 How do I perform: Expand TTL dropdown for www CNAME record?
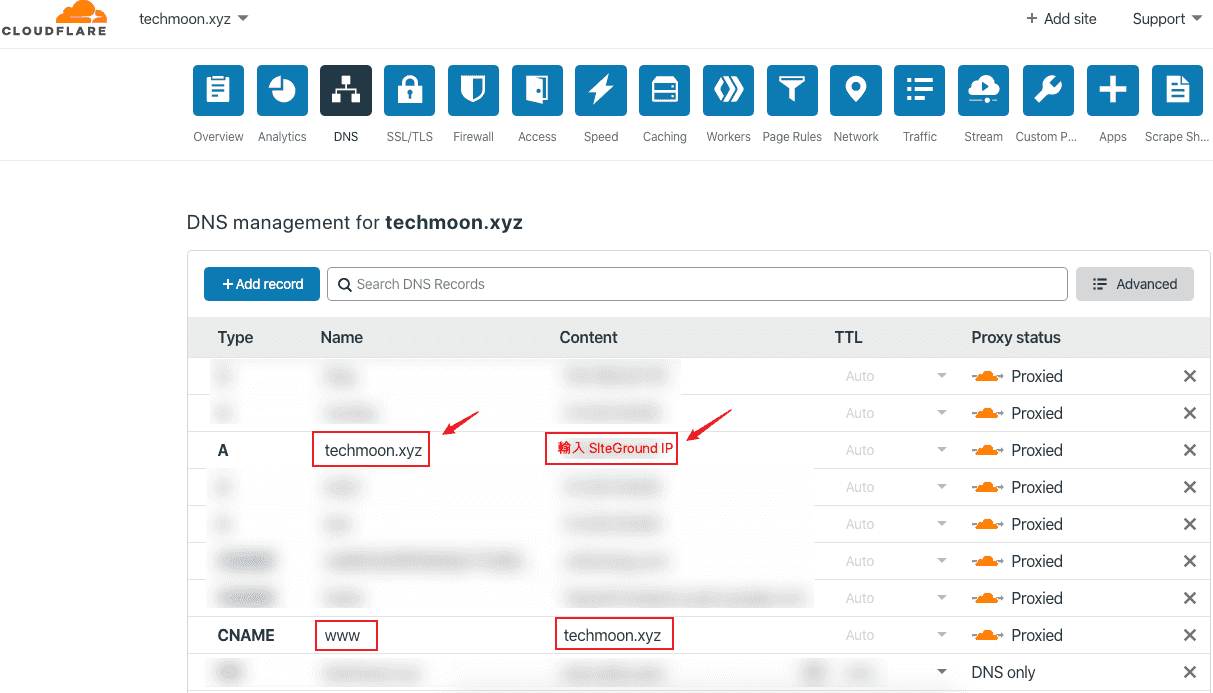pos(940,635)
